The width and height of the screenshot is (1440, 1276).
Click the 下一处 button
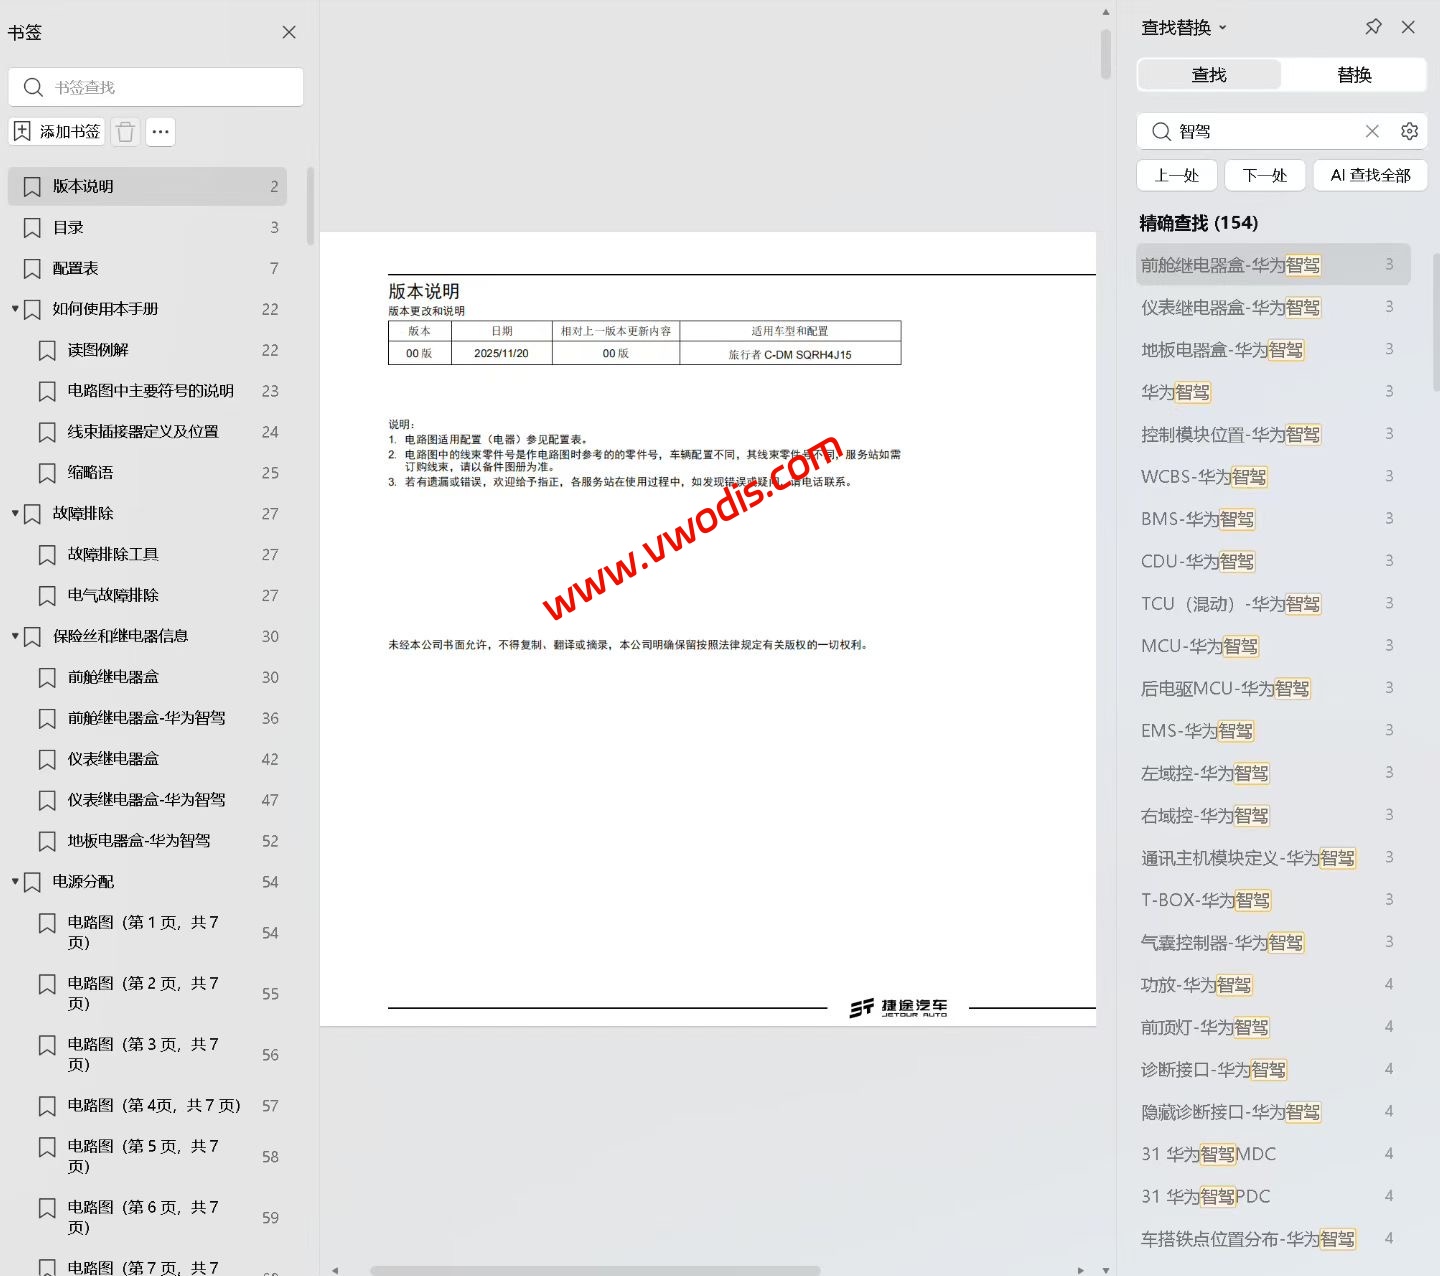click(x=1264, y=175)
